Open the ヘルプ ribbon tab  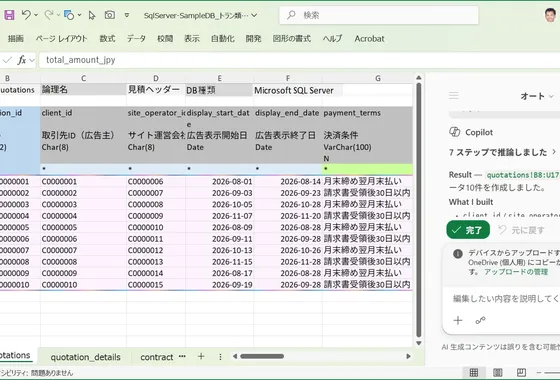pos(332,39)
